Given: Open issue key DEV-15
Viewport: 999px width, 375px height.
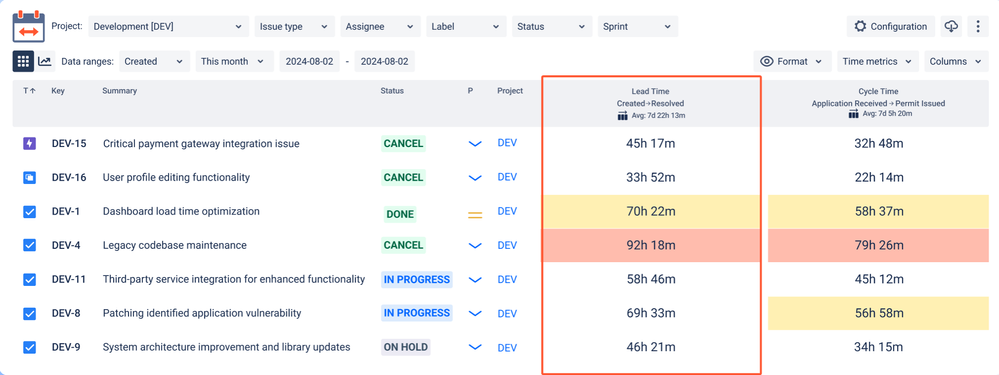Looking at the screenshot, I should click(x=69, y=144).
